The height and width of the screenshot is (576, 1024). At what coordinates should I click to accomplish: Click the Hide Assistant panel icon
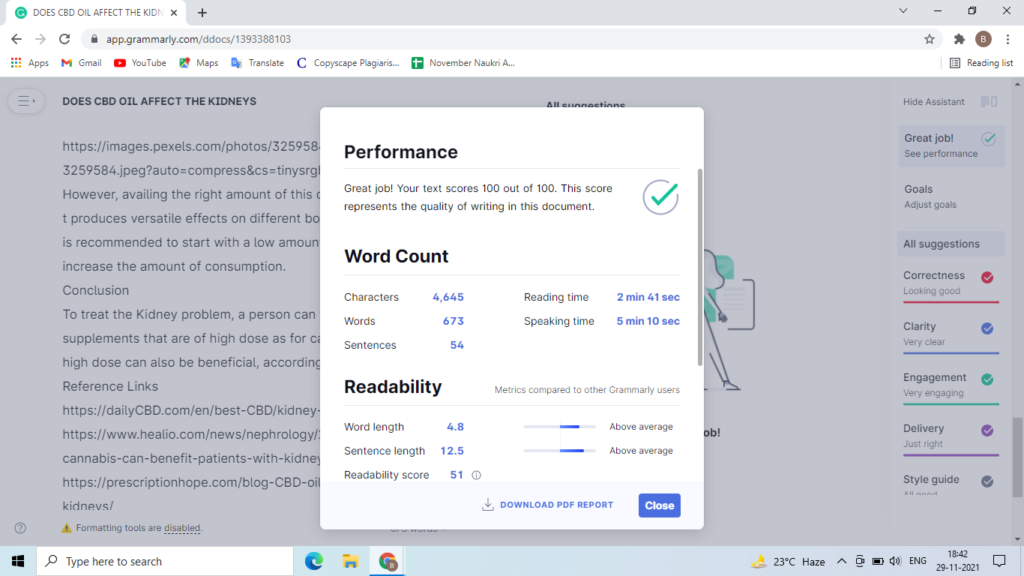click(x=989, y=101)
